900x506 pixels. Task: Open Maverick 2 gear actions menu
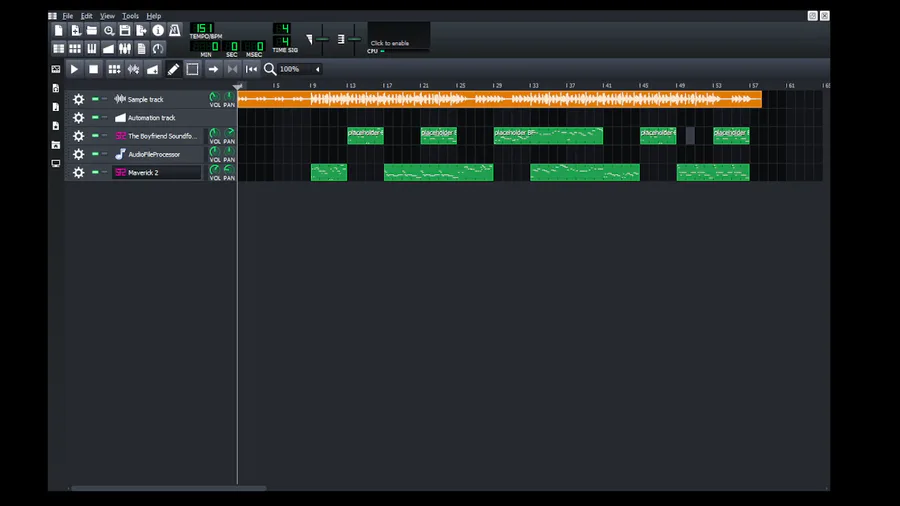tap(79, 172)
